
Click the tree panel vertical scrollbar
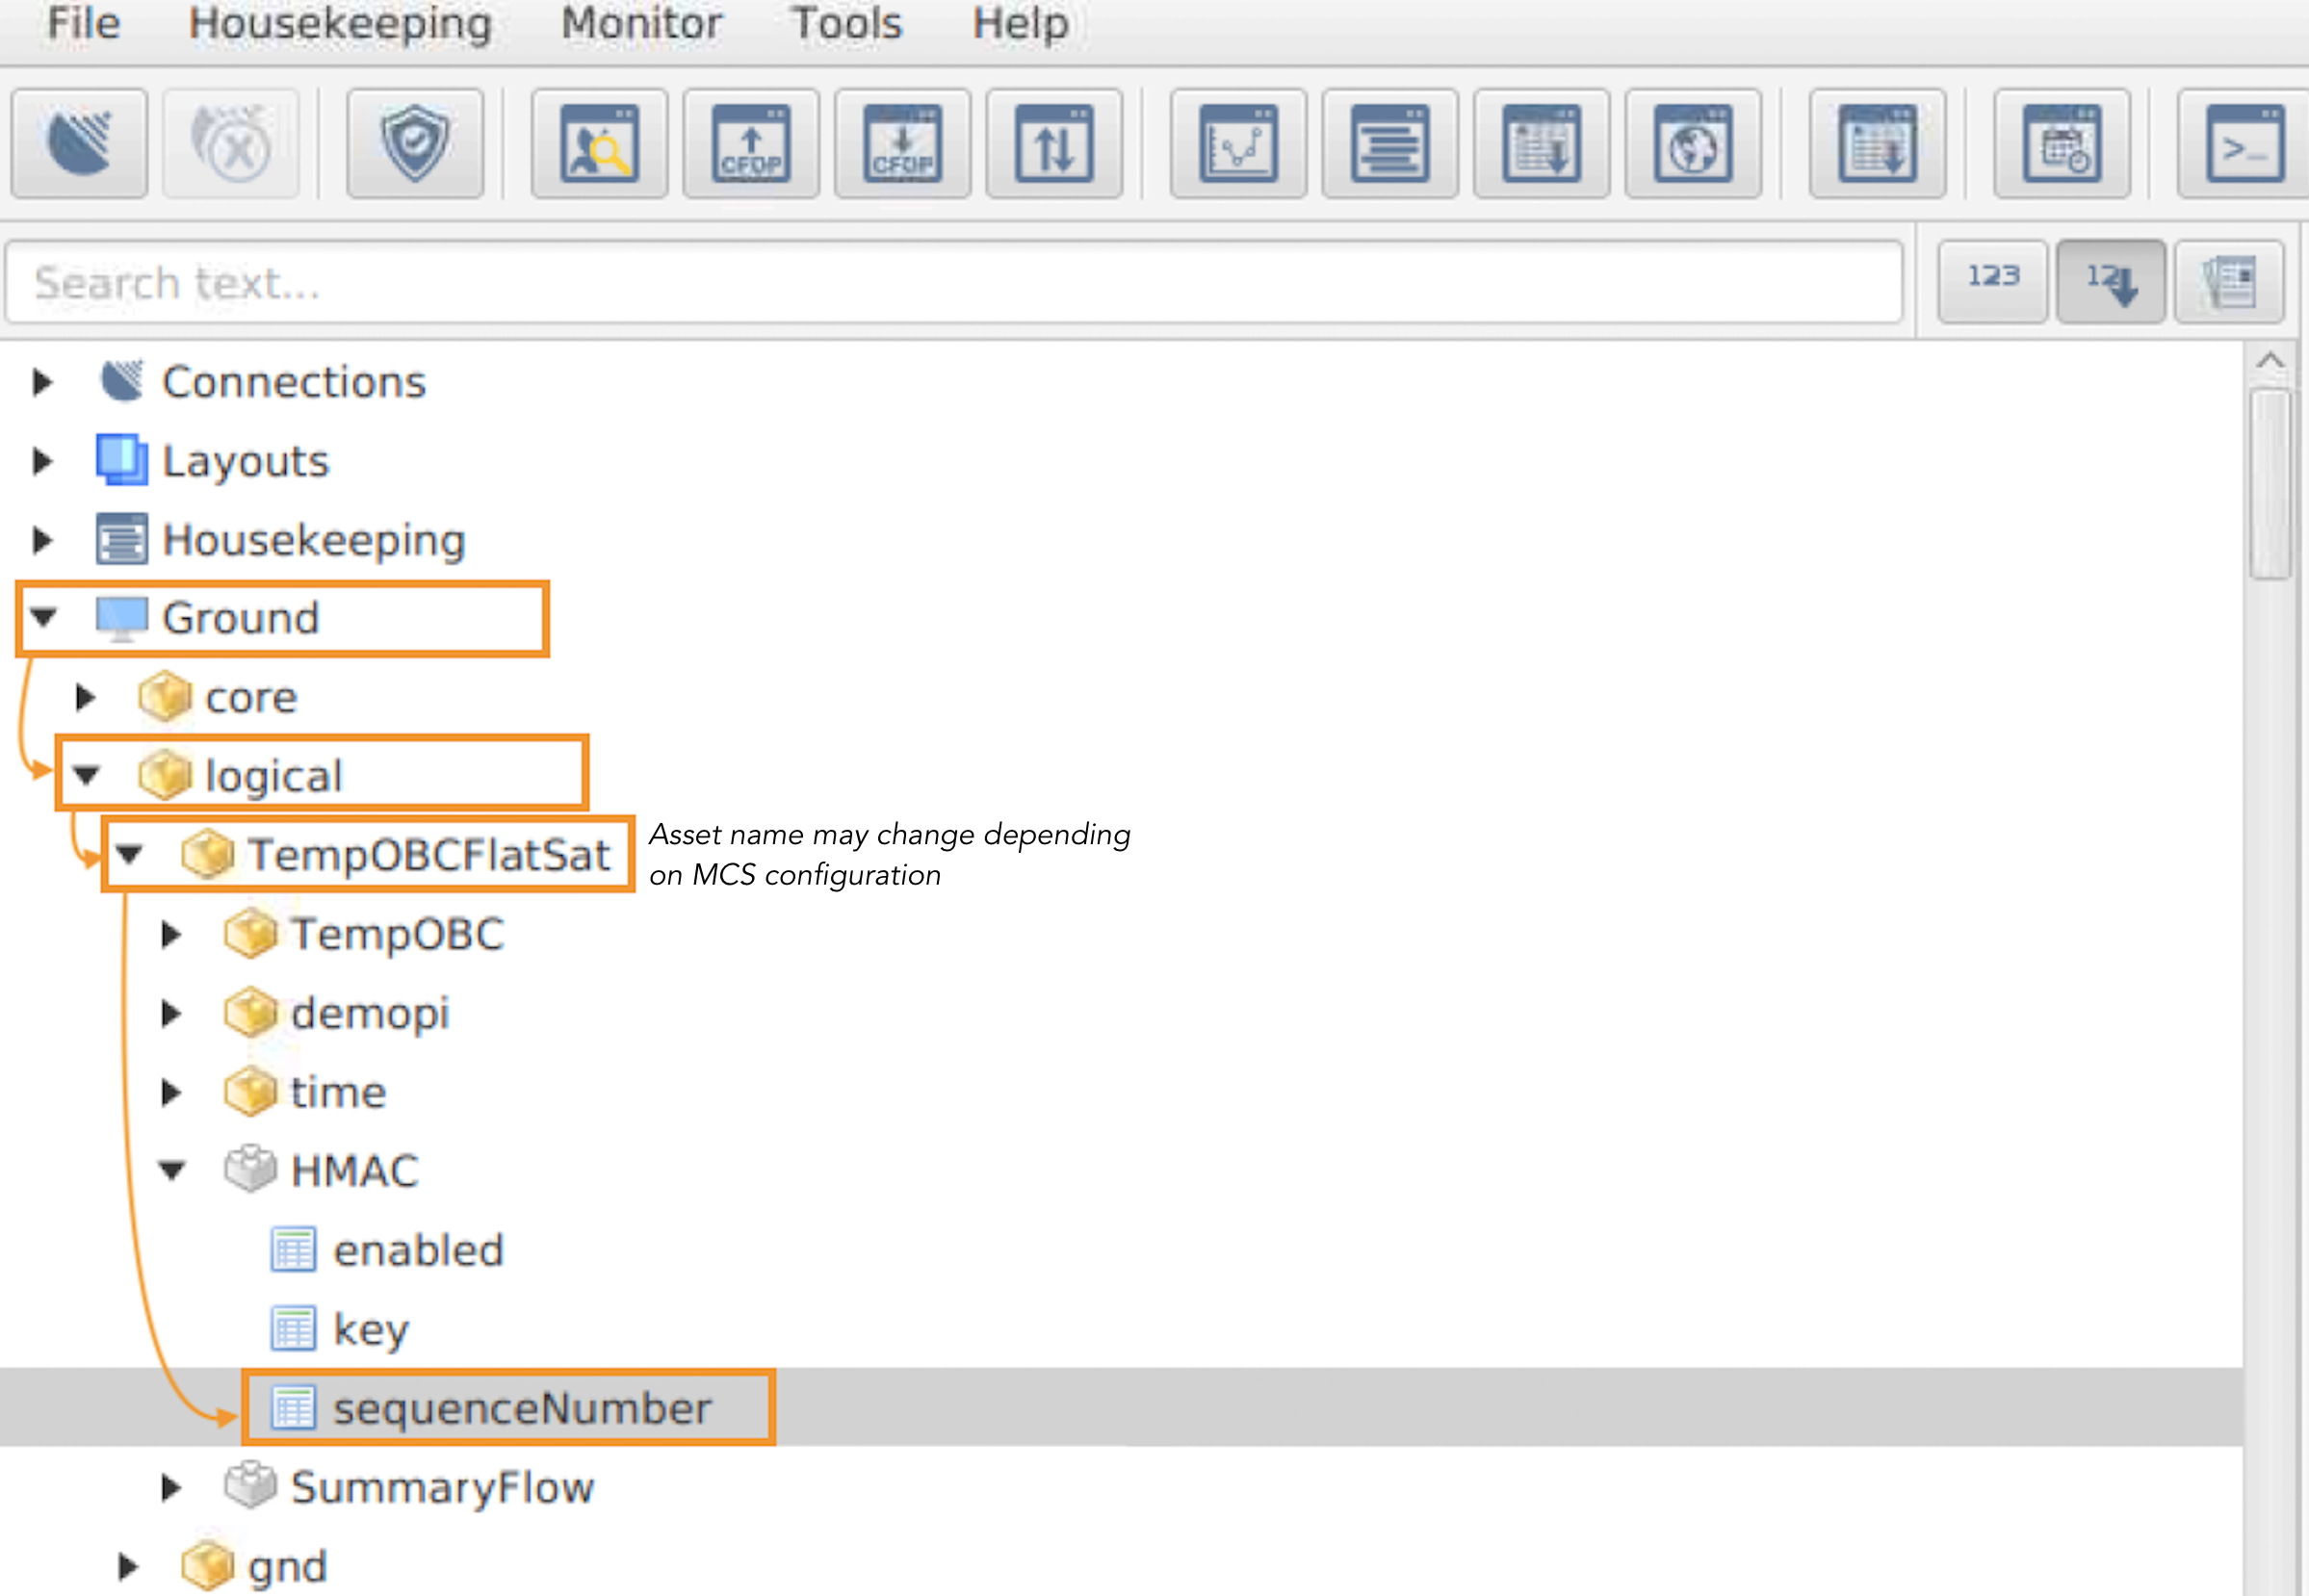[x=2270, y=485]
